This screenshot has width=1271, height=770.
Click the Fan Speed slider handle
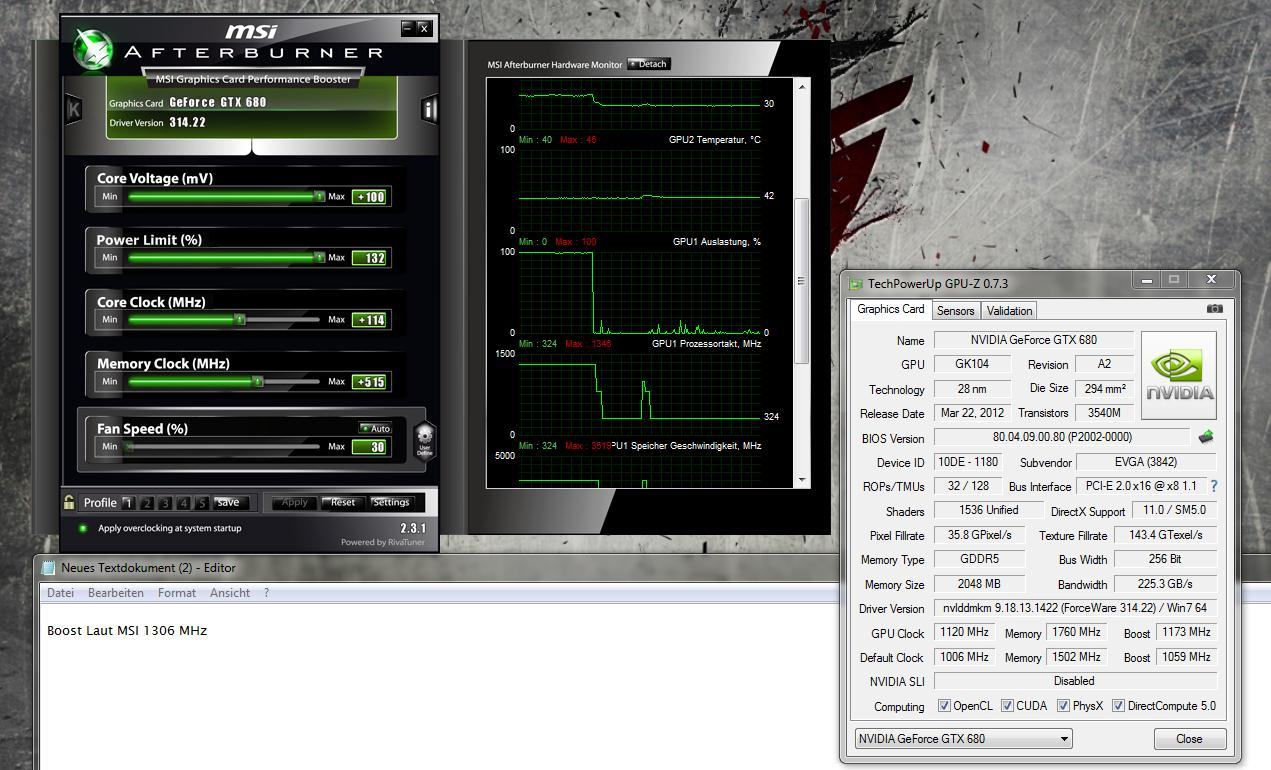coord(129,447)
